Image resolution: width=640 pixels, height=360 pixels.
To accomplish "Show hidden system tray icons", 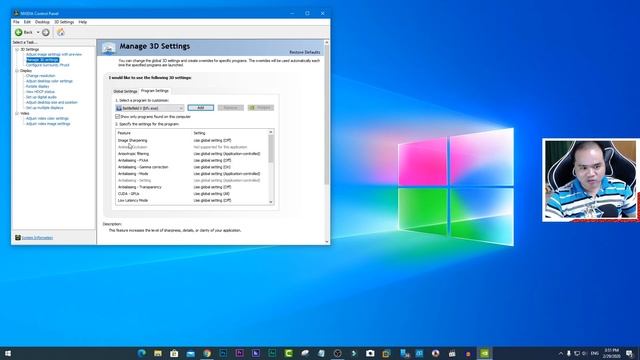I will (x=561, y=353).
